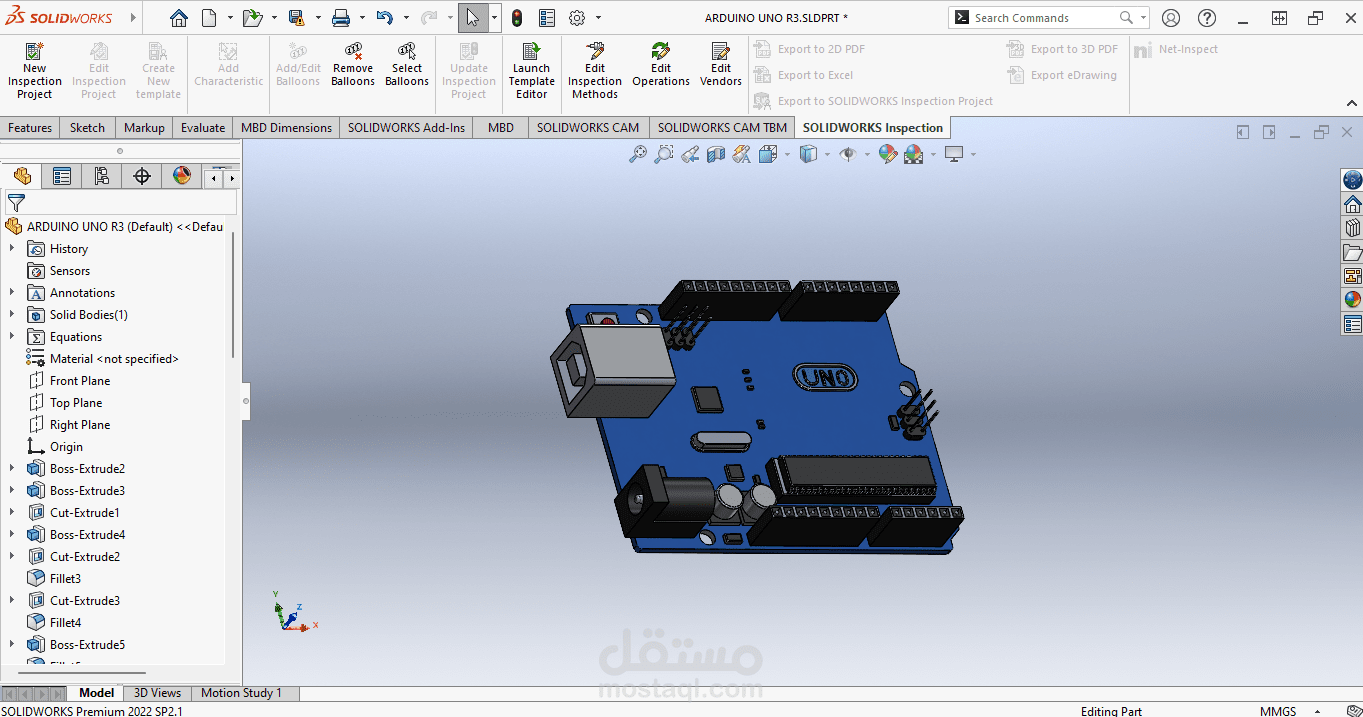Viewport: 1363px width, 717px height.
Task: Click the Undo icon
Action: click(385, 18)
